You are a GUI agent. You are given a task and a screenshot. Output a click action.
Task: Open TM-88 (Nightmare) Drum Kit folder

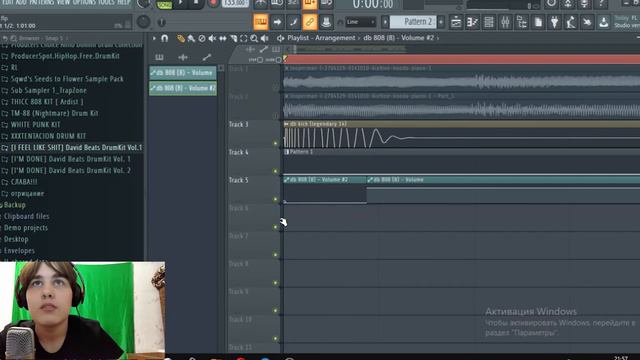point(54,113)
